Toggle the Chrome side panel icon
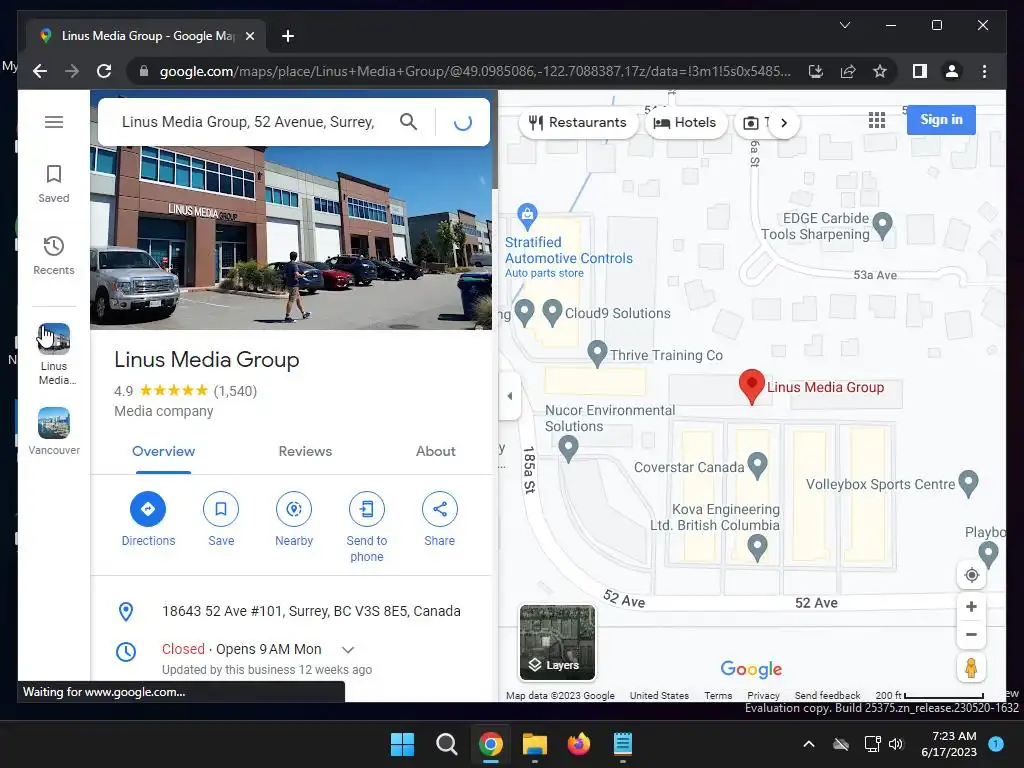The image size is (1024, 768). pos(920,71)
